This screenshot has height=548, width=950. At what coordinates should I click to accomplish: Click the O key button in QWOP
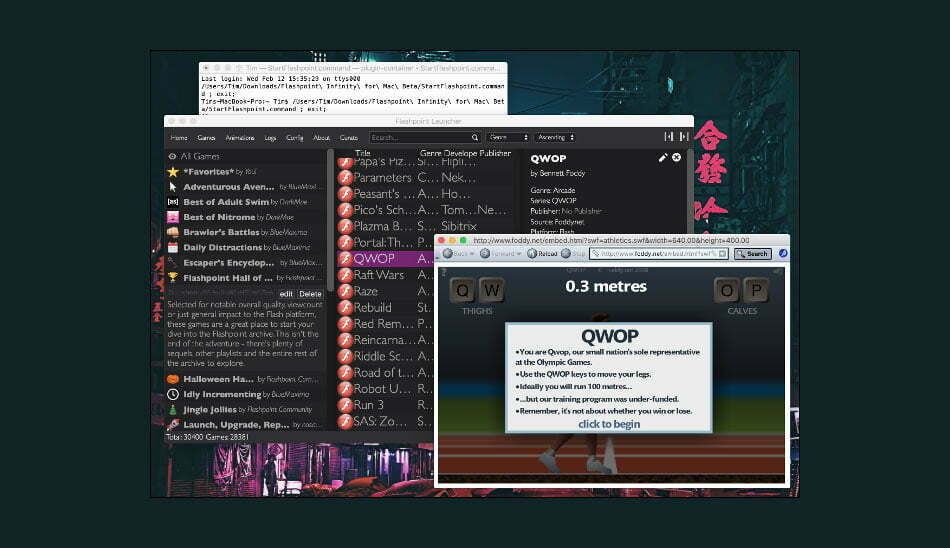coord(726,290)
